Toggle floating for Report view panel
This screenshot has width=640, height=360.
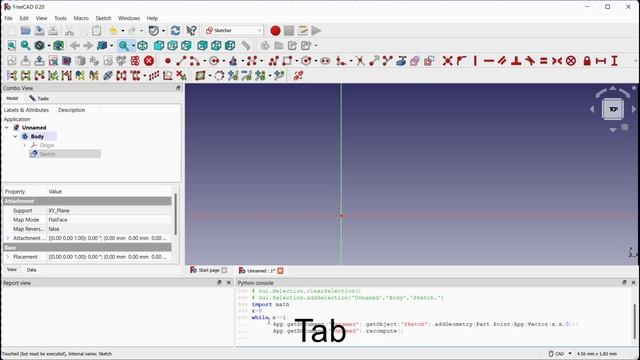tap(219, 282)
